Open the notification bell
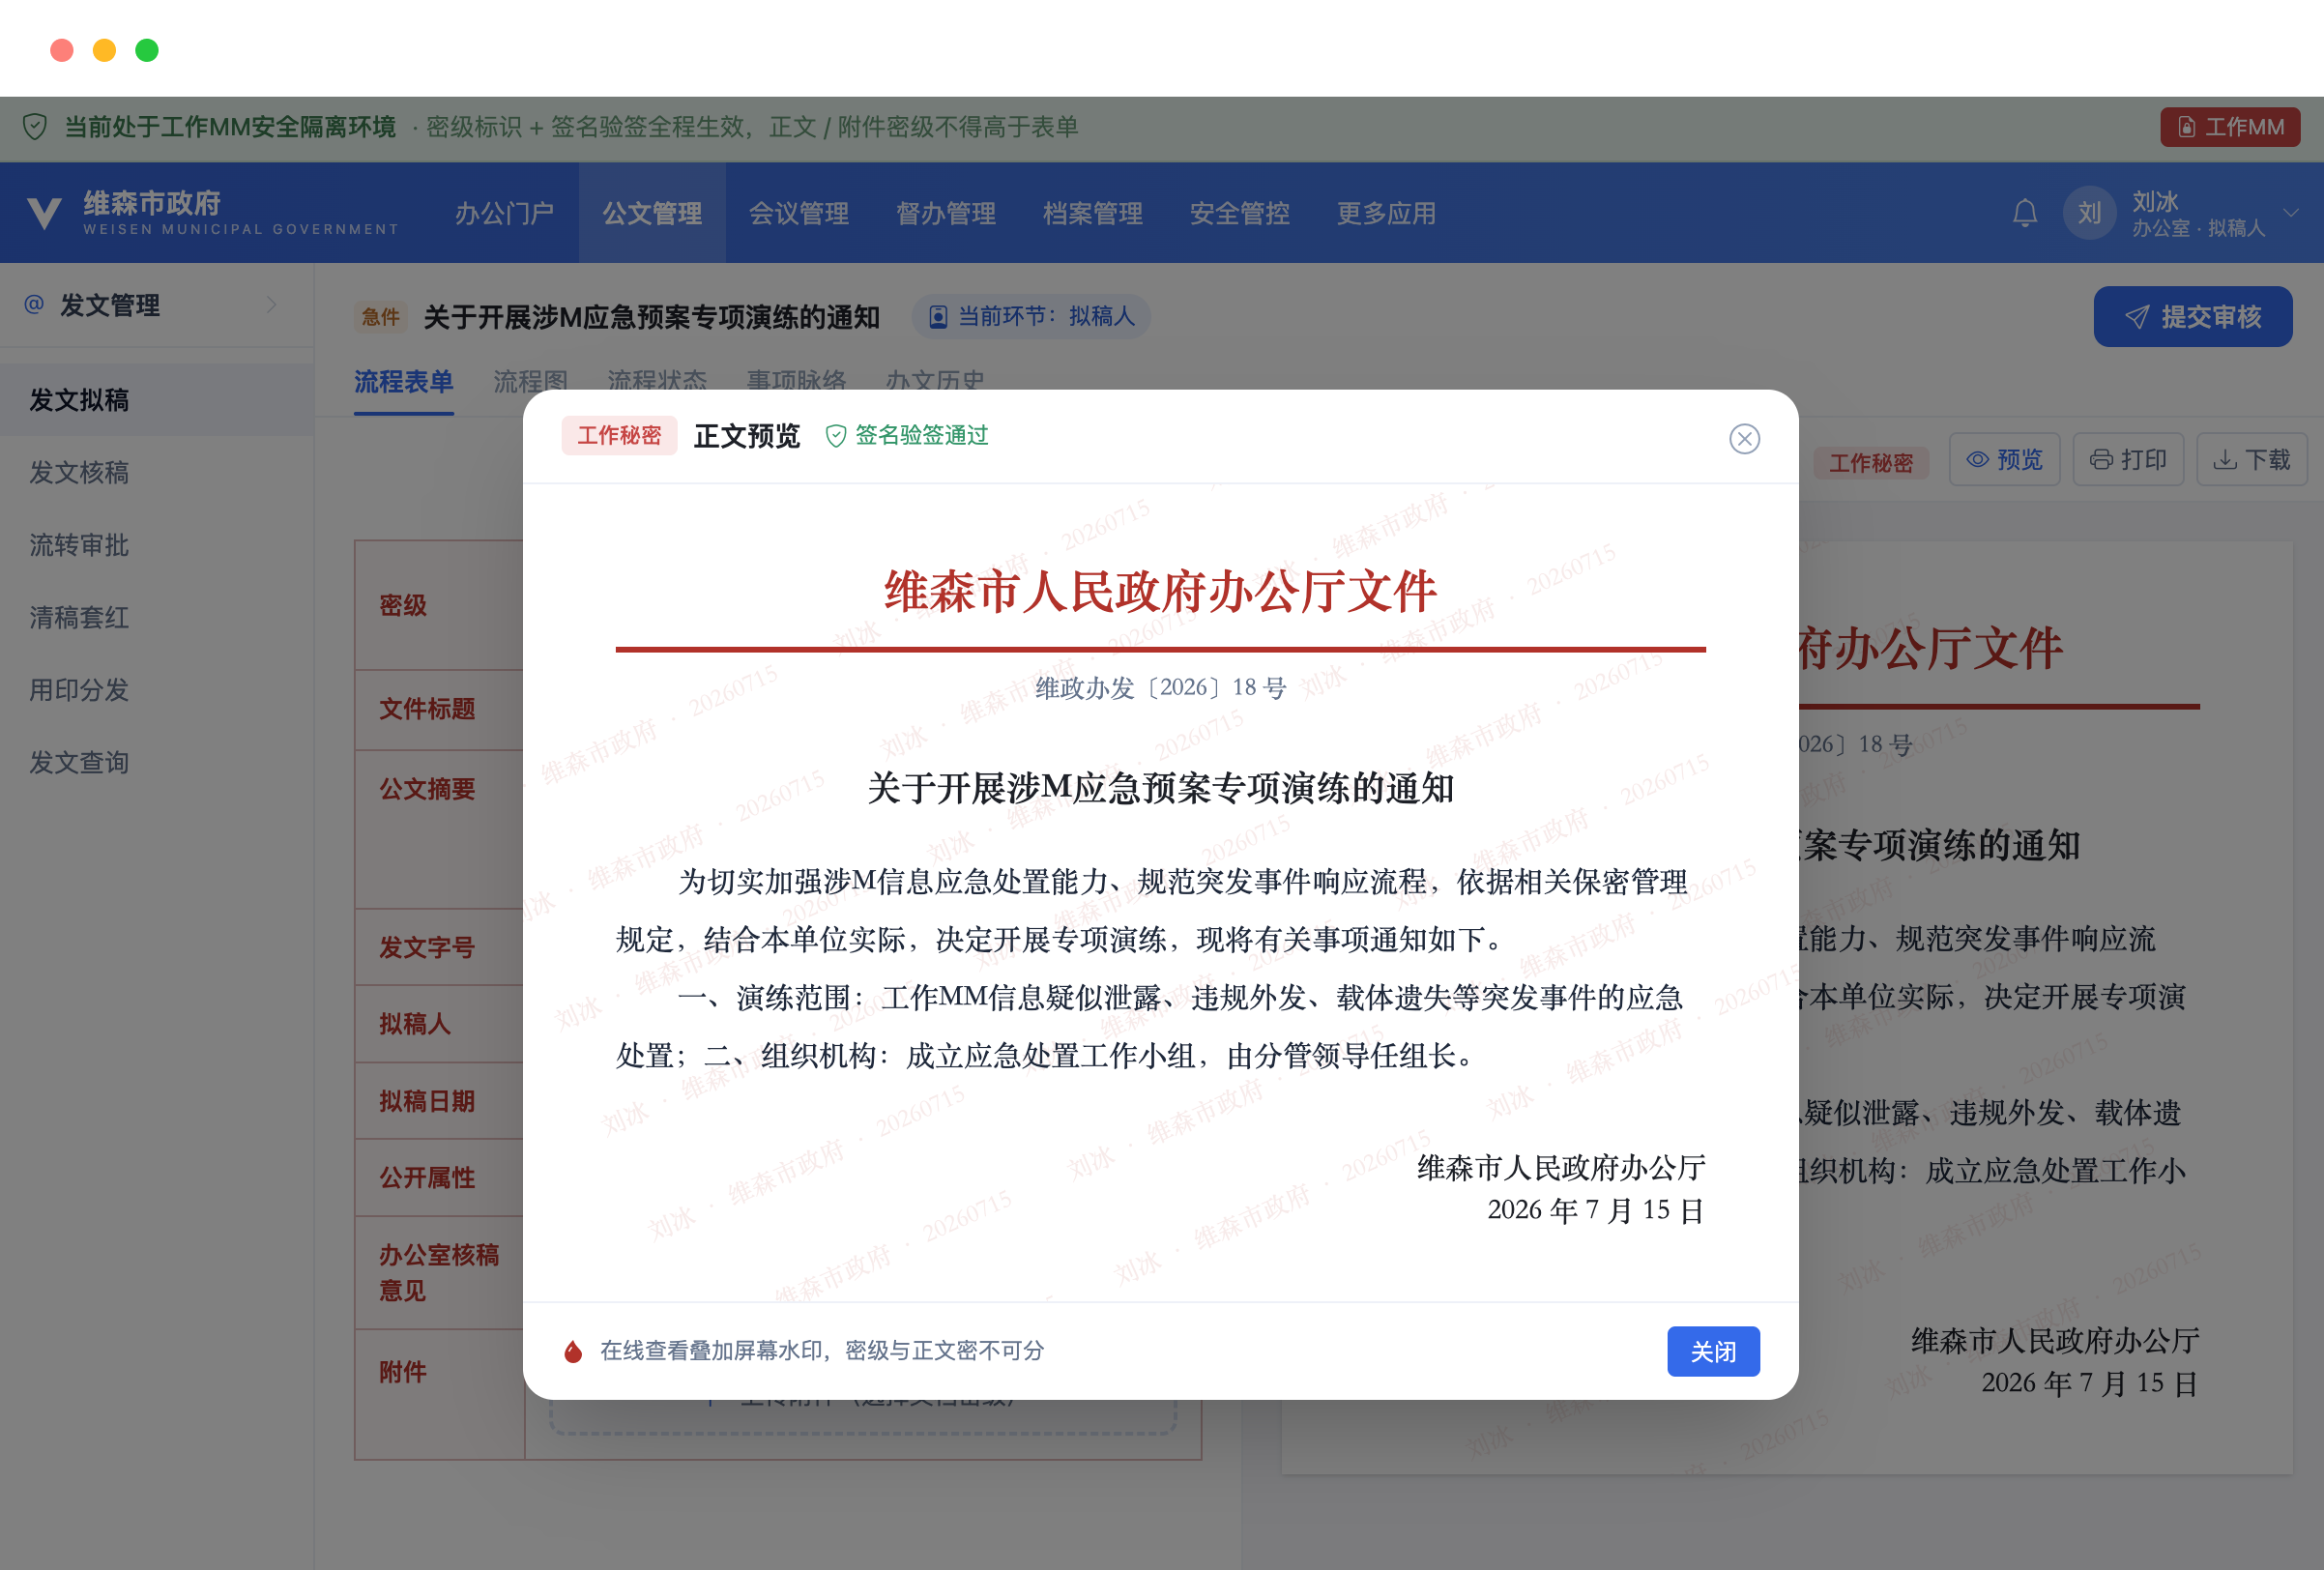The image size is (2324, 1570). point(2025,213)
